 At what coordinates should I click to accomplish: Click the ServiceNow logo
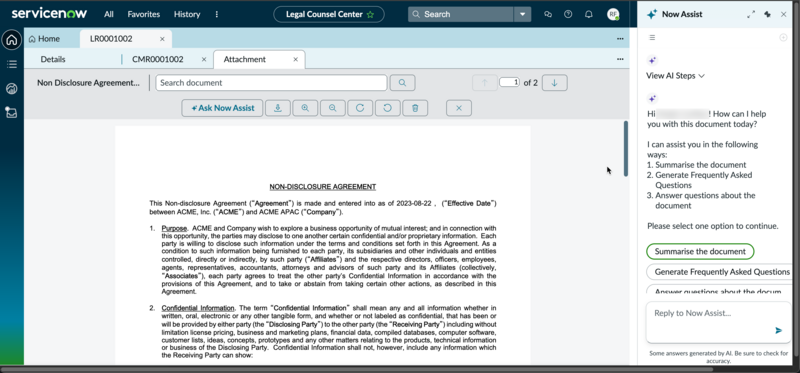pyautogui.click(x=49, y=14)
